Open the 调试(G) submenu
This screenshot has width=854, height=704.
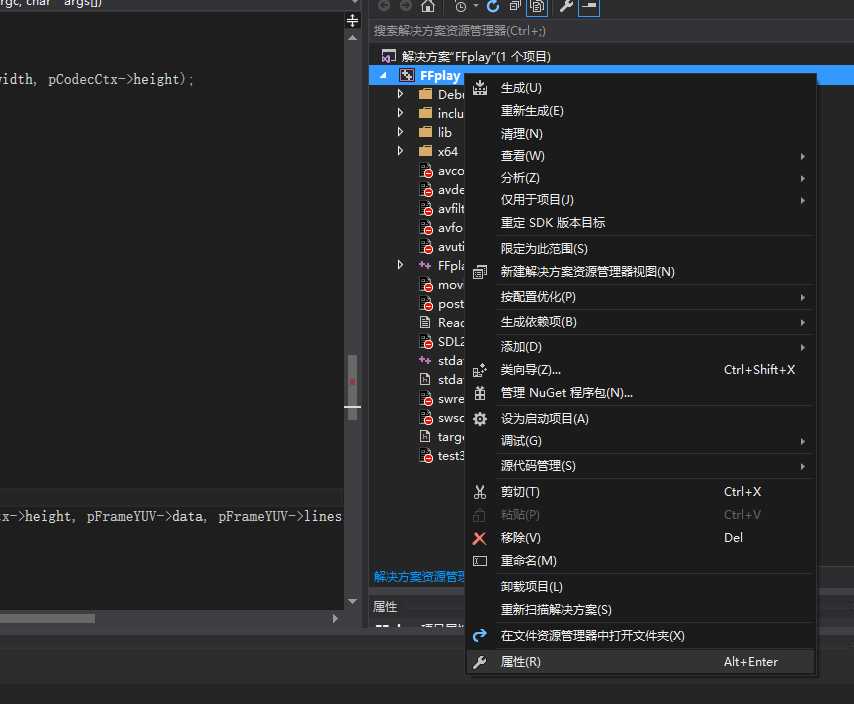click(640, 441)
